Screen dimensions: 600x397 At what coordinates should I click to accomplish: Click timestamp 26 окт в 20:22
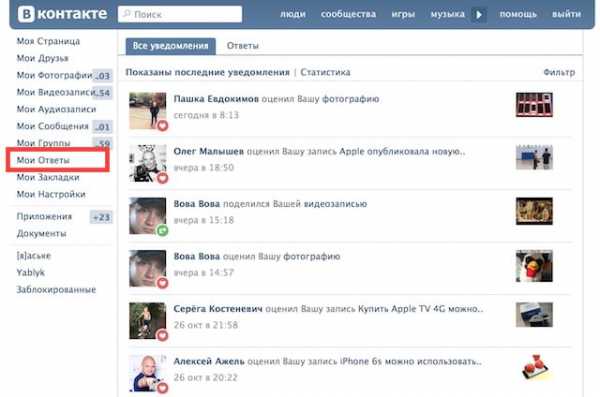pos(206,377)
